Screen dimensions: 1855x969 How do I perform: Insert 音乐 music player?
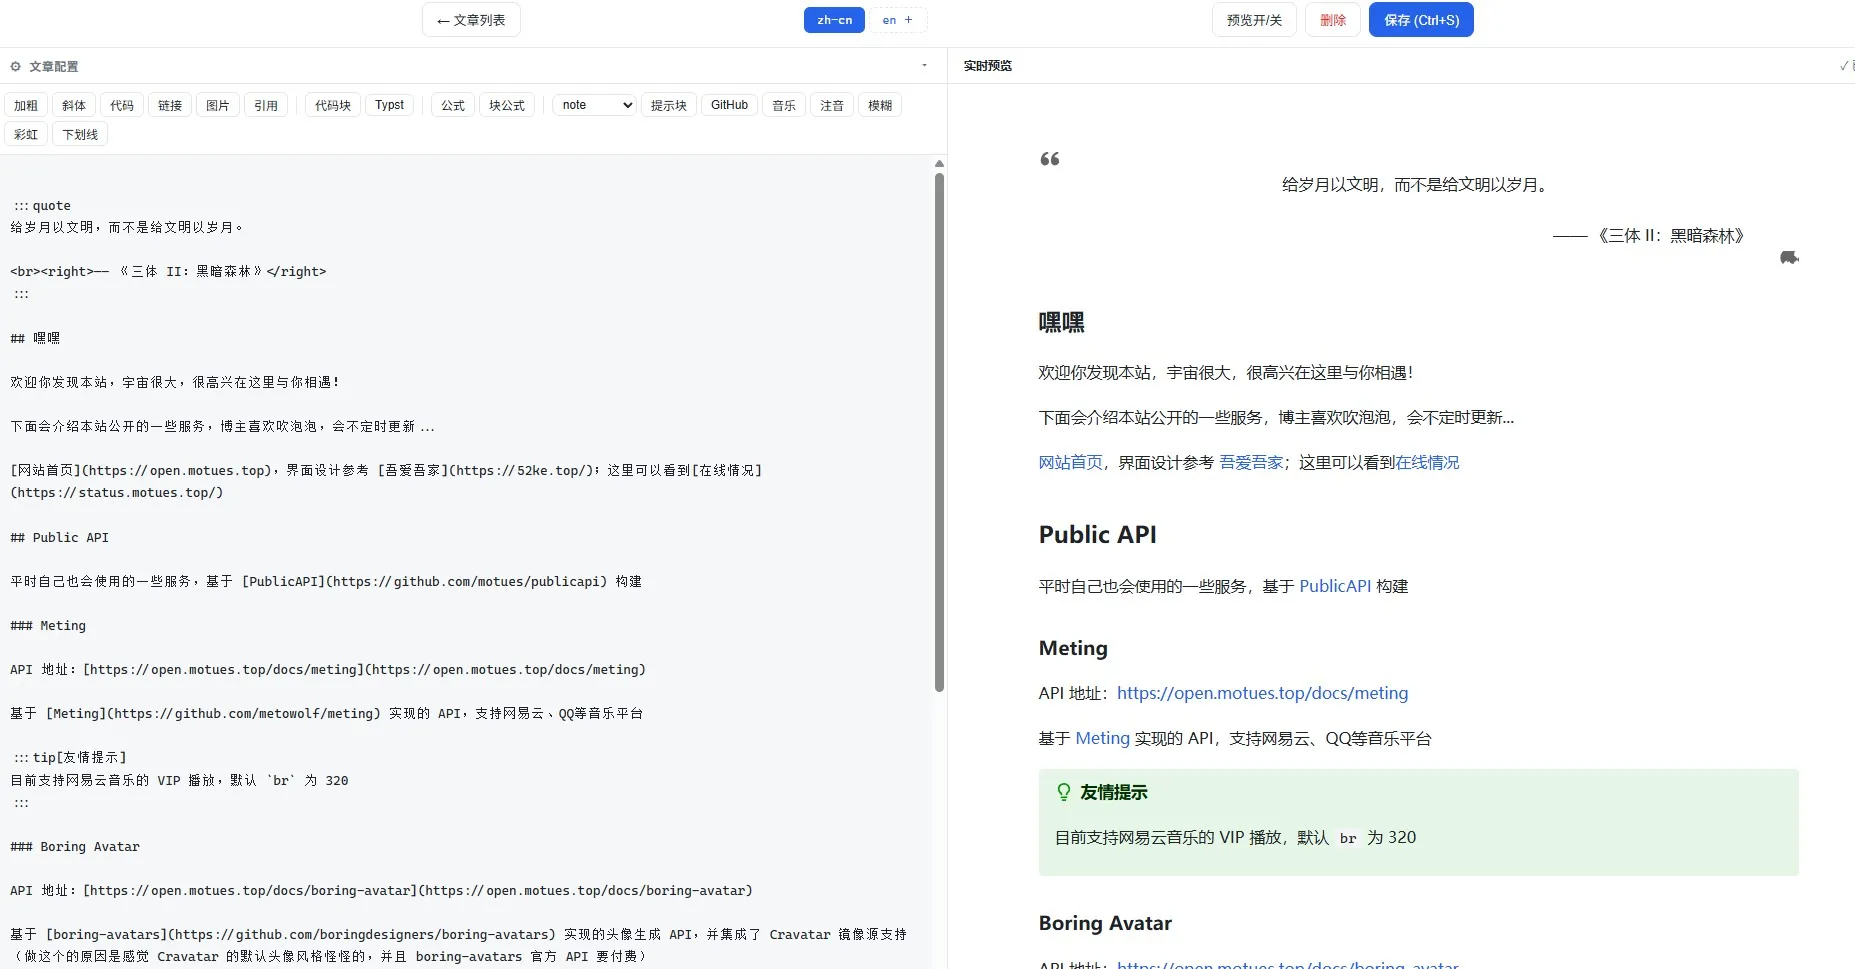(784, 105)
